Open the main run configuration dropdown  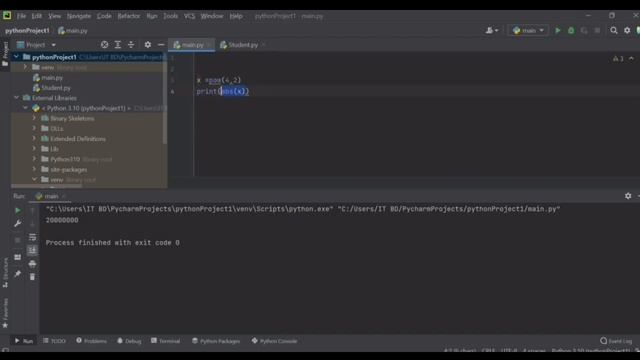pyautogui.click(x=528, y=31)
